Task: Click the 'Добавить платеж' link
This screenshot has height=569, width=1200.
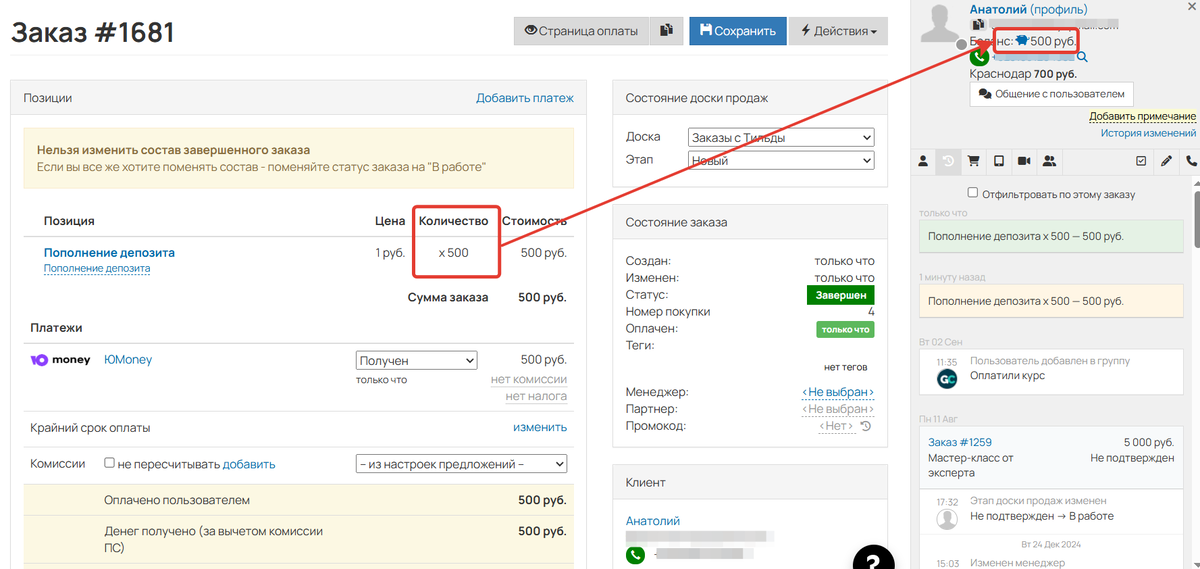Action: tap(524, 98)
